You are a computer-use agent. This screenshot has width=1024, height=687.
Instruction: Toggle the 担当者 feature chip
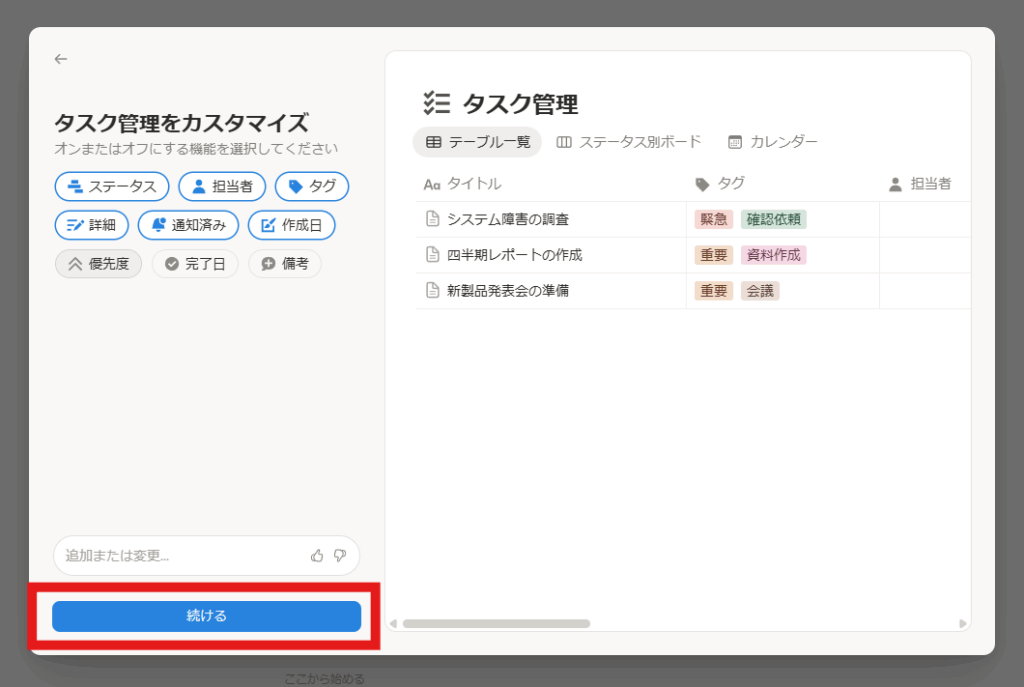point(222,186)
